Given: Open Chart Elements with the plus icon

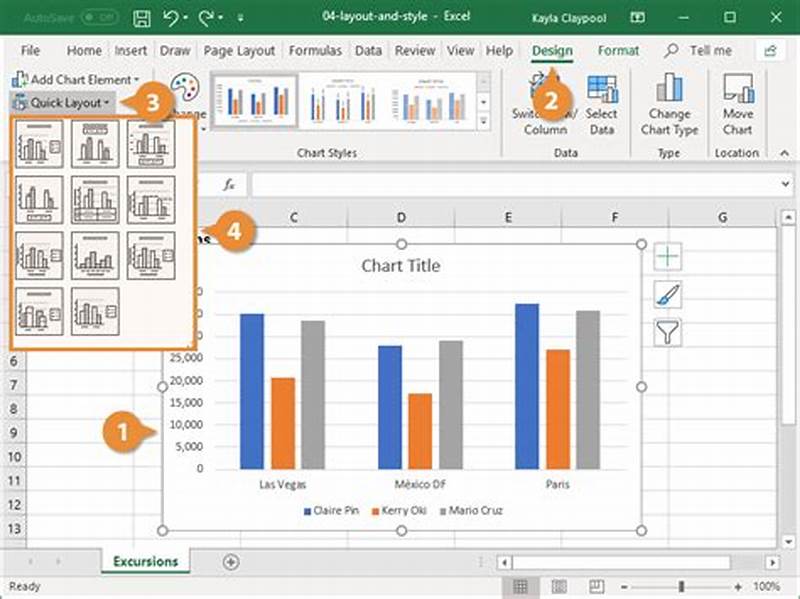Looking at the screenshot, I should click(668, 257).
